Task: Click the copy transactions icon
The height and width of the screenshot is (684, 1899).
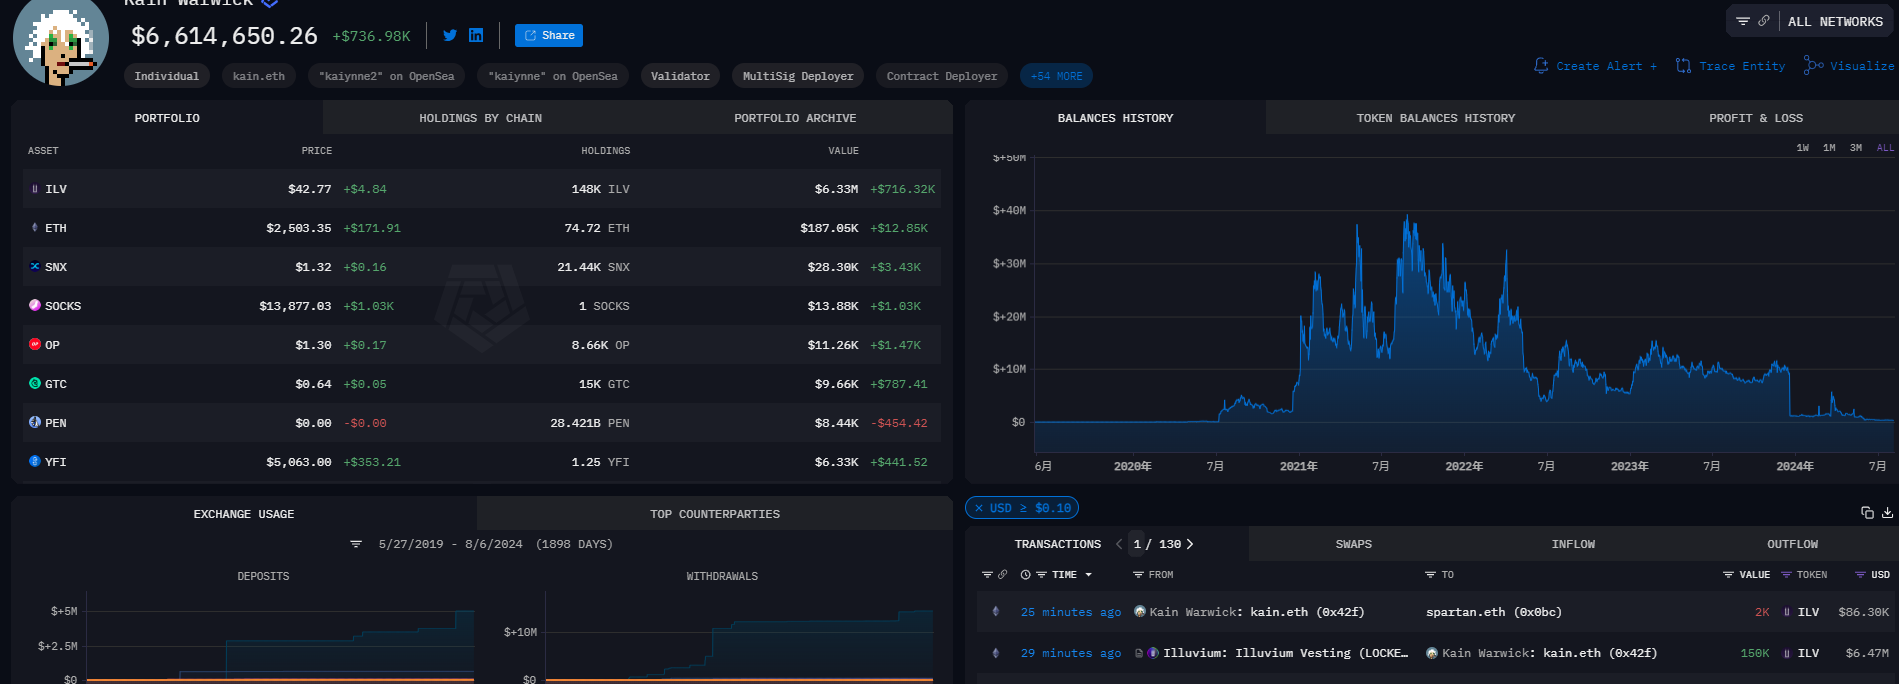Action: pos(1866,513)
